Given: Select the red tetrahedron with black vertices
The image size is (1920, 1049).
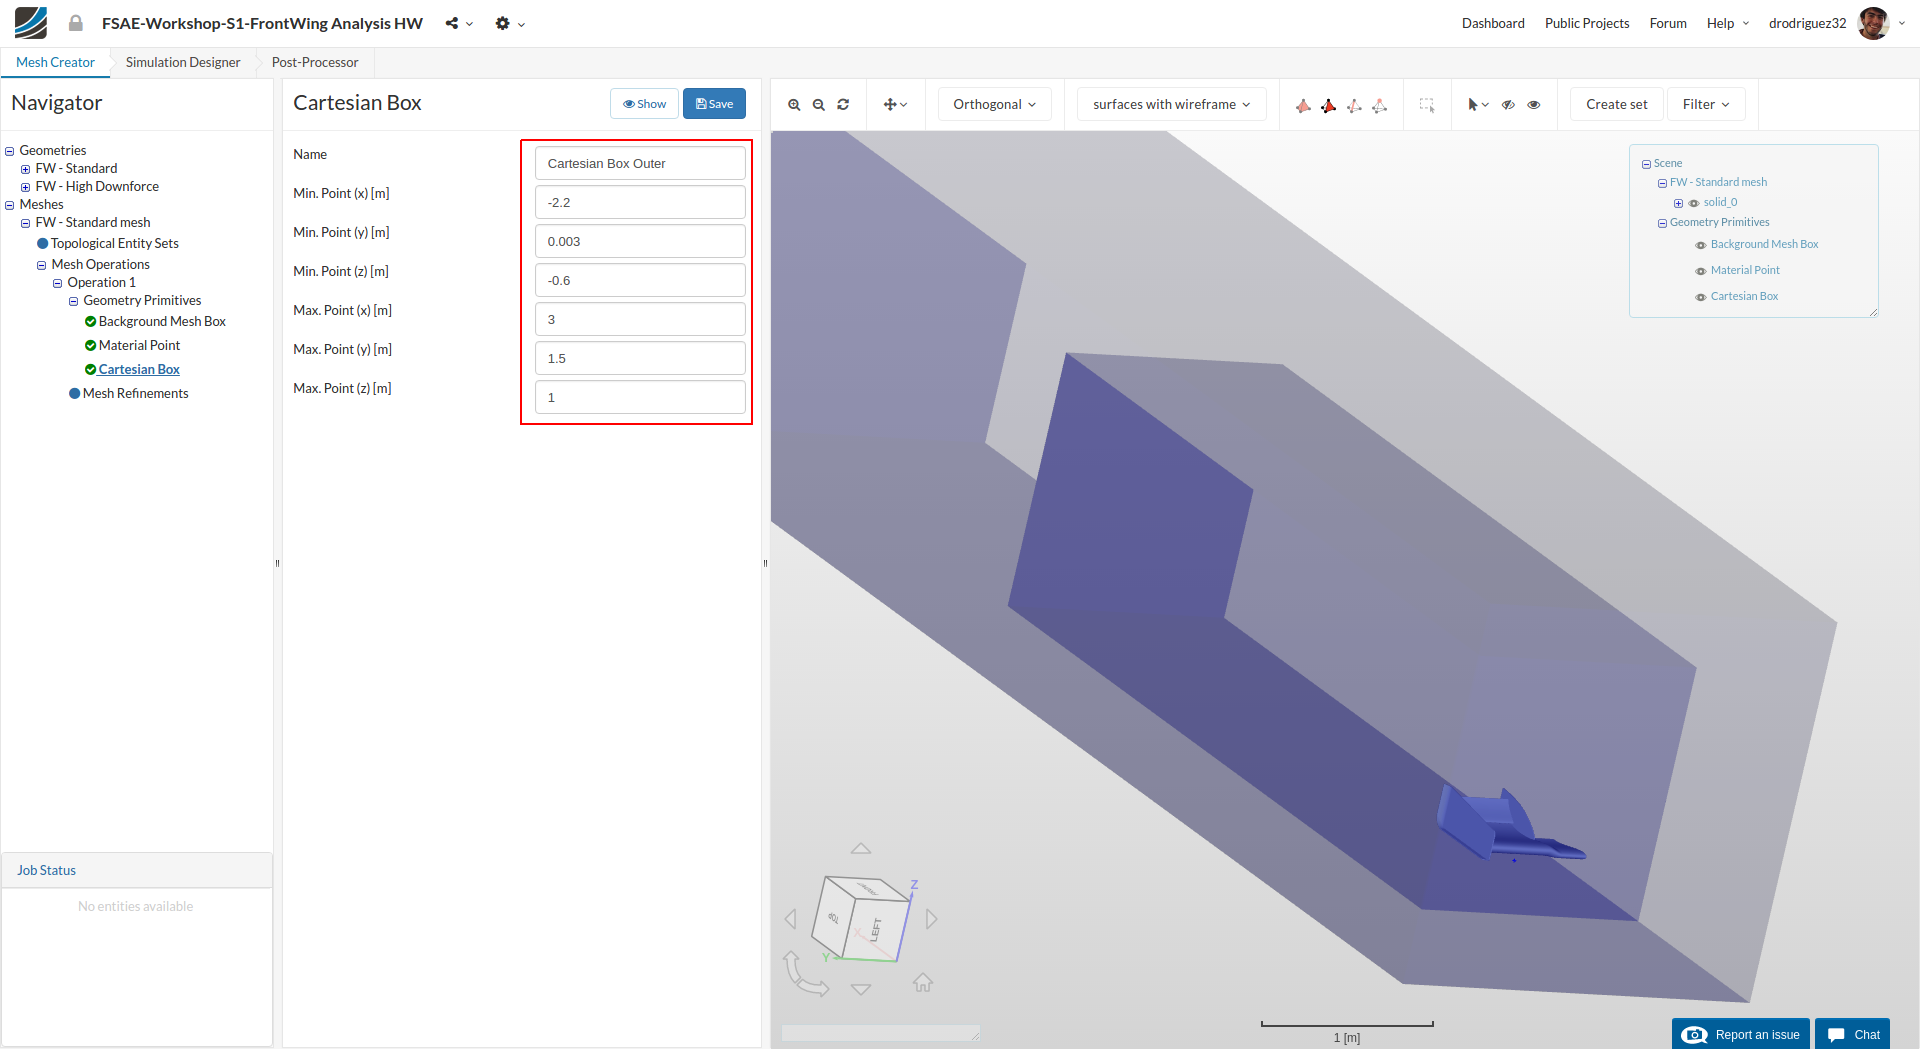Looking at the screenshot, I should click(x=1328, y=105).
